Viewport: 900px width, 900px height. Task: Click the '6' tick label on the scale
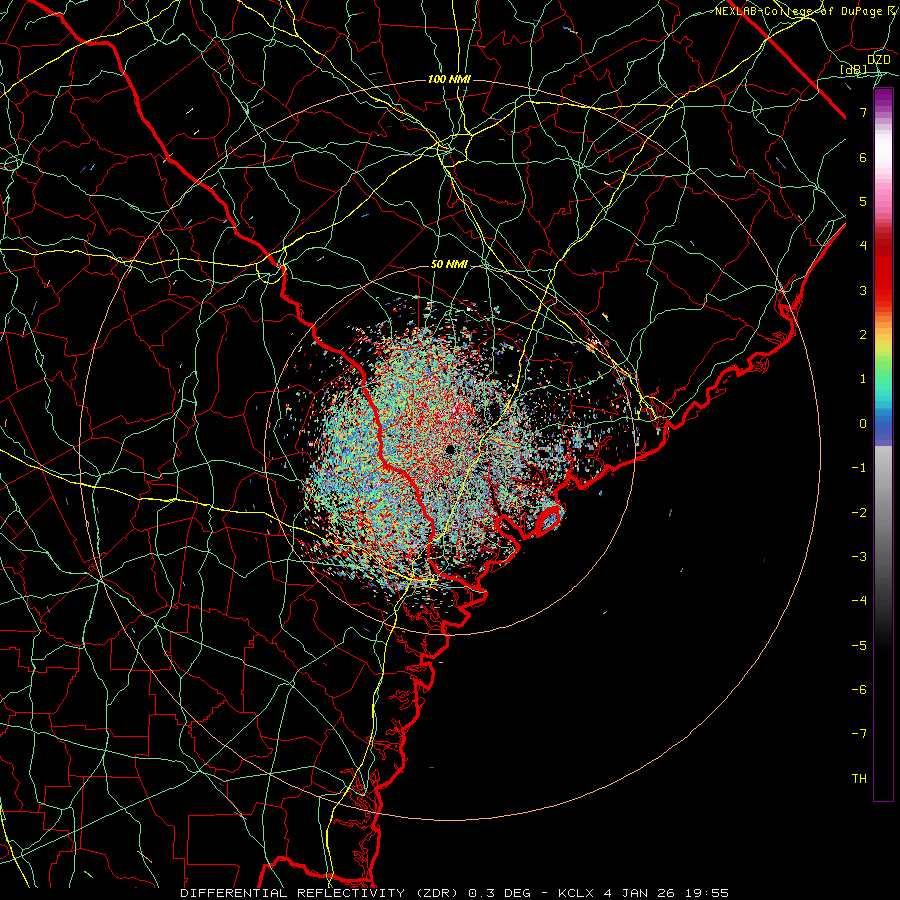click(863, 157)
